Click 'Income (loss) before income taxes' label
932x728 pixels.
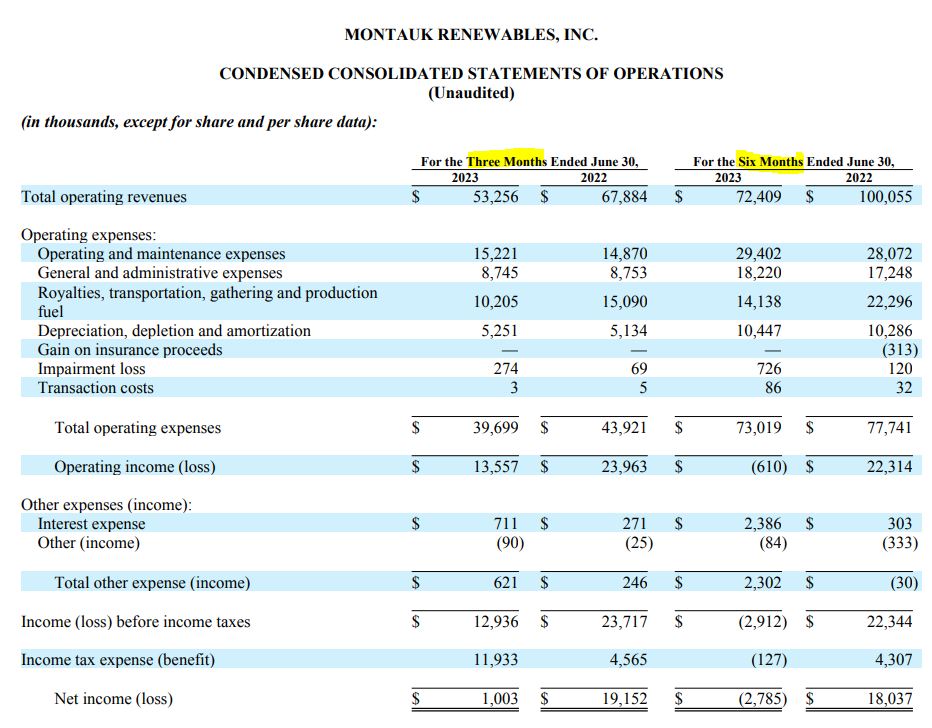coord(136,622)
